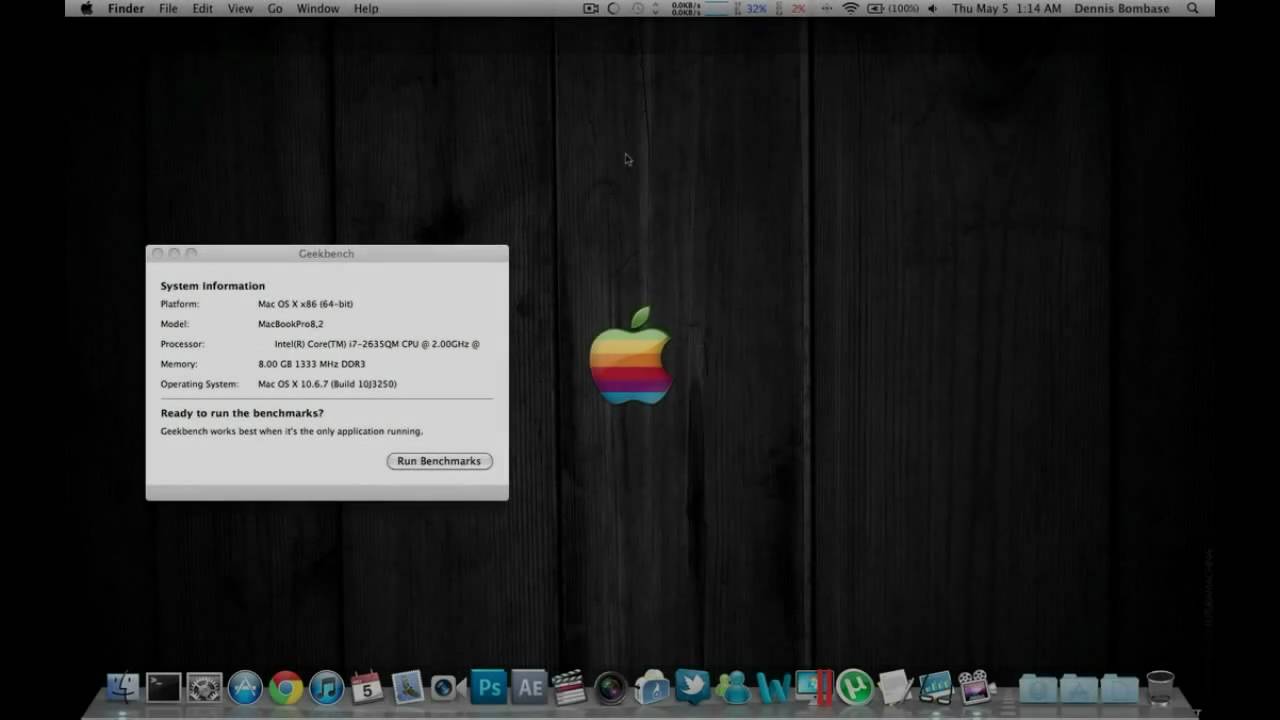
Task: Open the App Store dock icon
Action: tap(245, 687)
